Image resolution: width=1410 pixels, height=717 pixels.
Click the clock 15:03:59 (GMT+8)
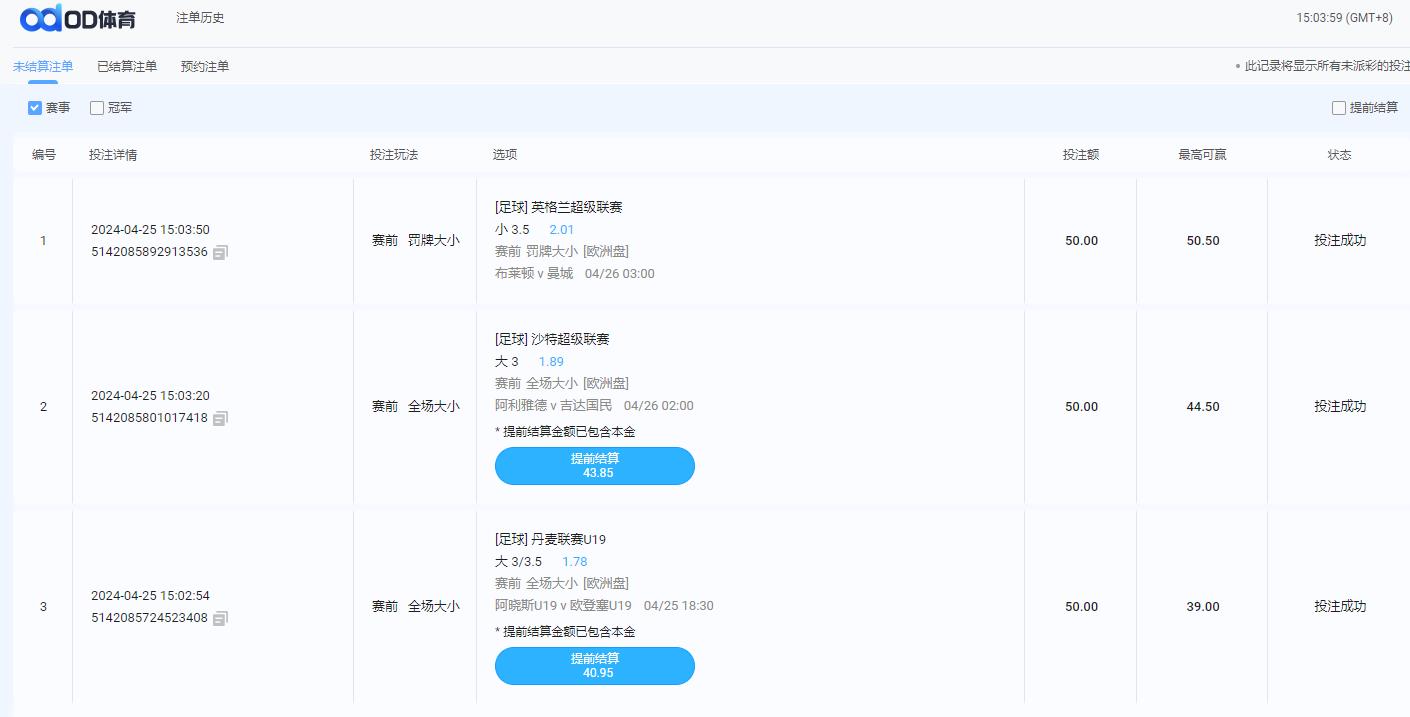tap(1344, 18)
